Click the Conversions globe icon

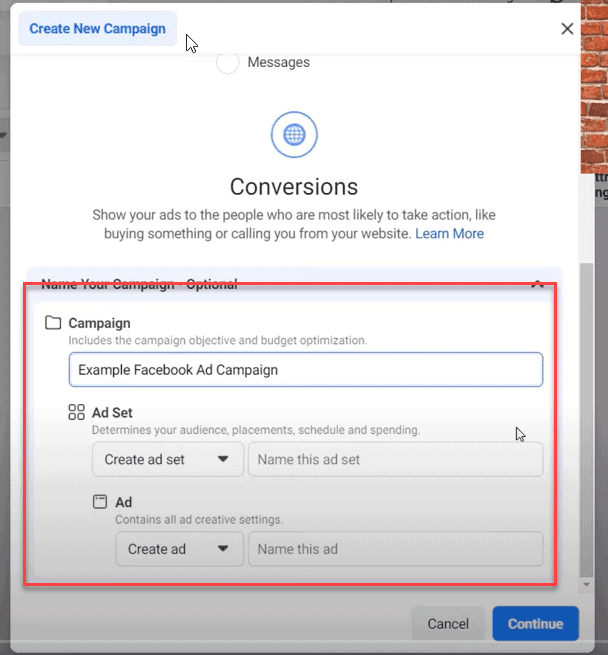point(294,135)
